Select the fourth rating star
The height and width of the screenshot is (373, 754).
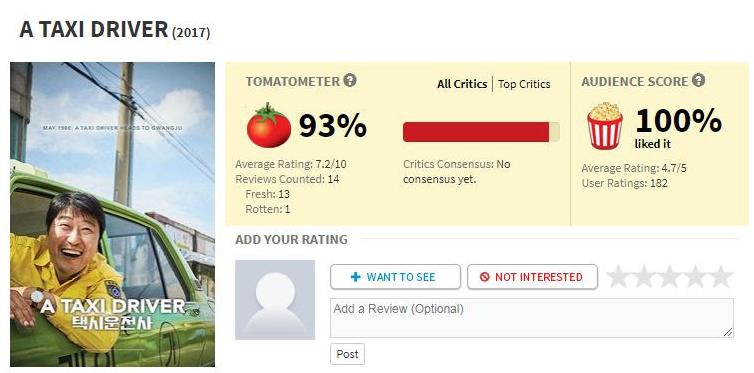point(695,277)
